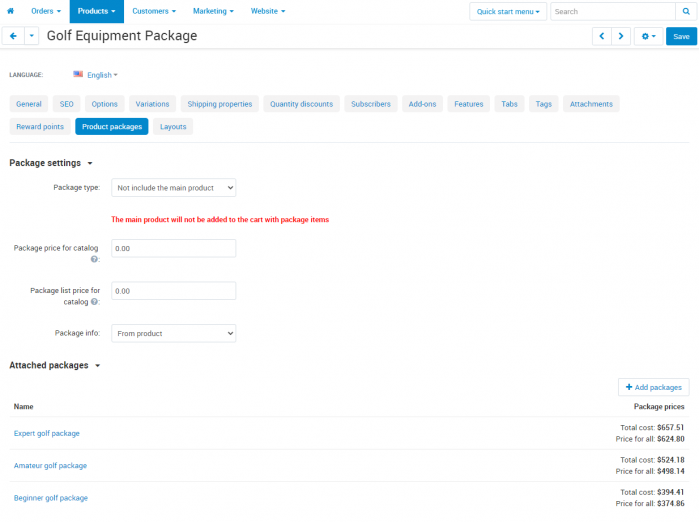Click the US flag language icon

[78, 74]
